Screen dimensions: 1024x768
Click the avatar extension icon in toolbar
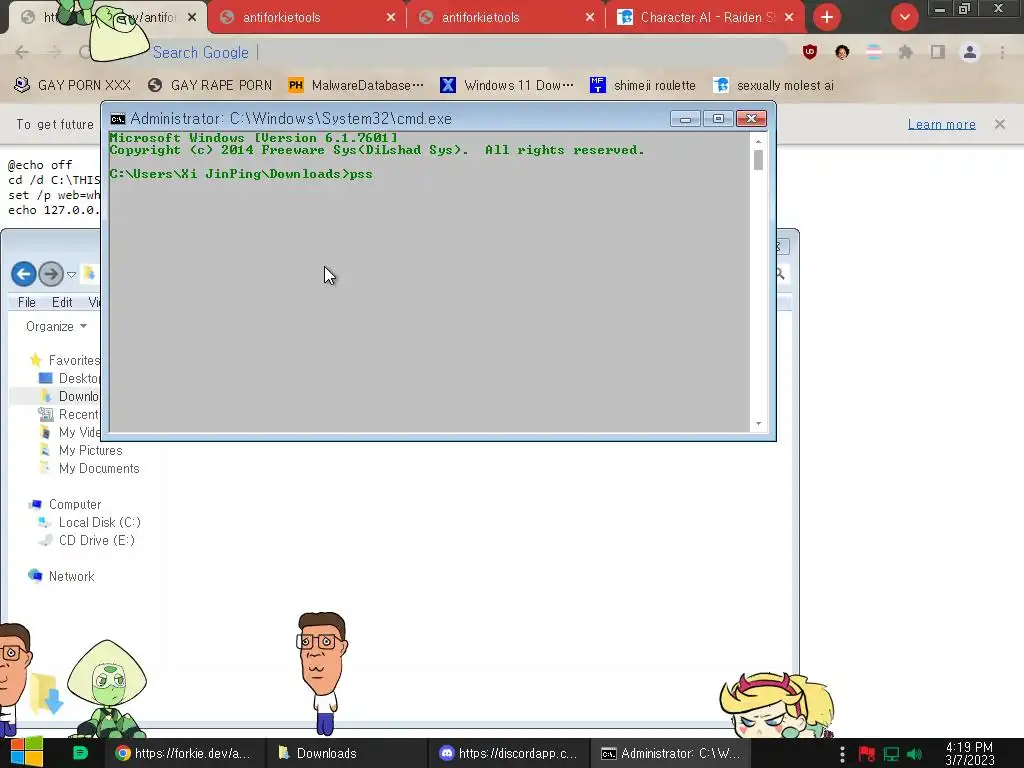(x=842, y=52)
